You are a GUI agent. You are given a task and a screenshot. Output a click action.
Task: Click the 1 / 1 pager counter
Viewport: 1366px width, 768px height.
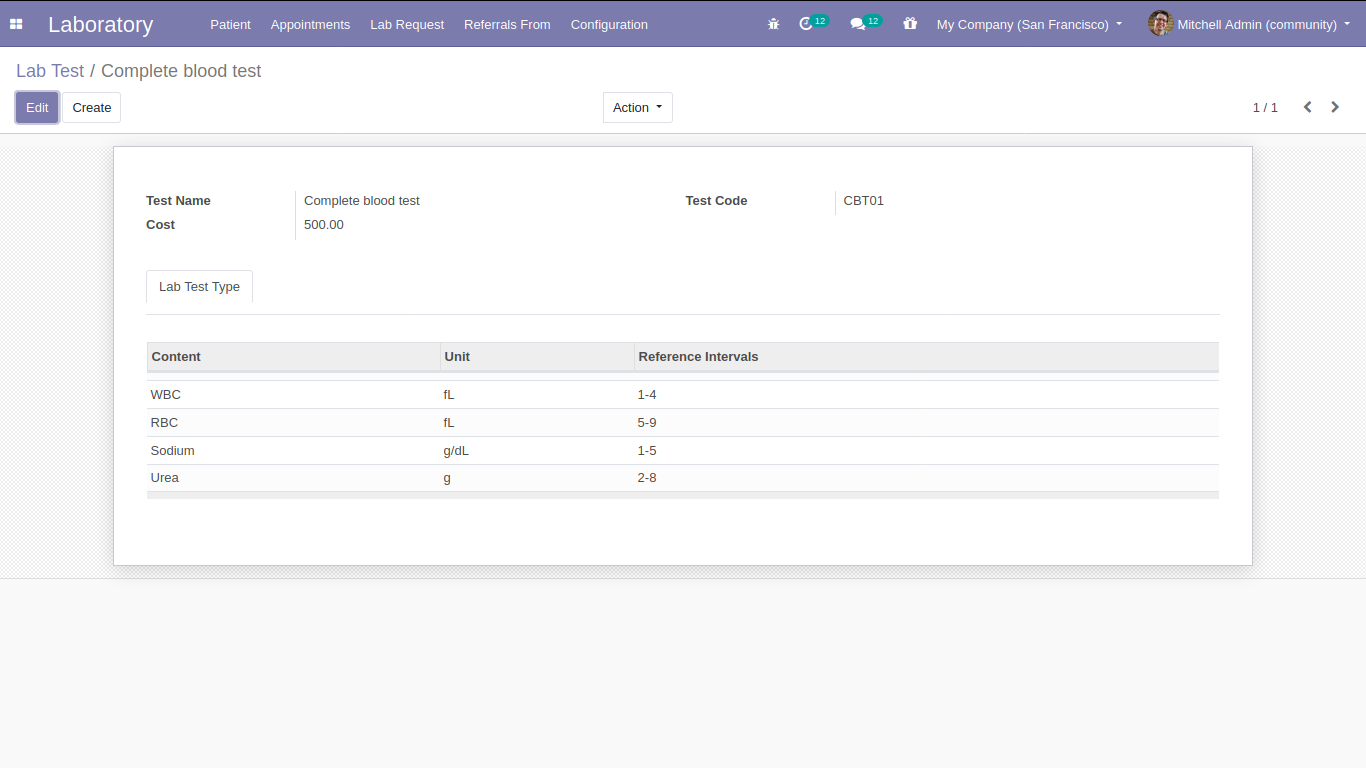tap(1265, 107)
